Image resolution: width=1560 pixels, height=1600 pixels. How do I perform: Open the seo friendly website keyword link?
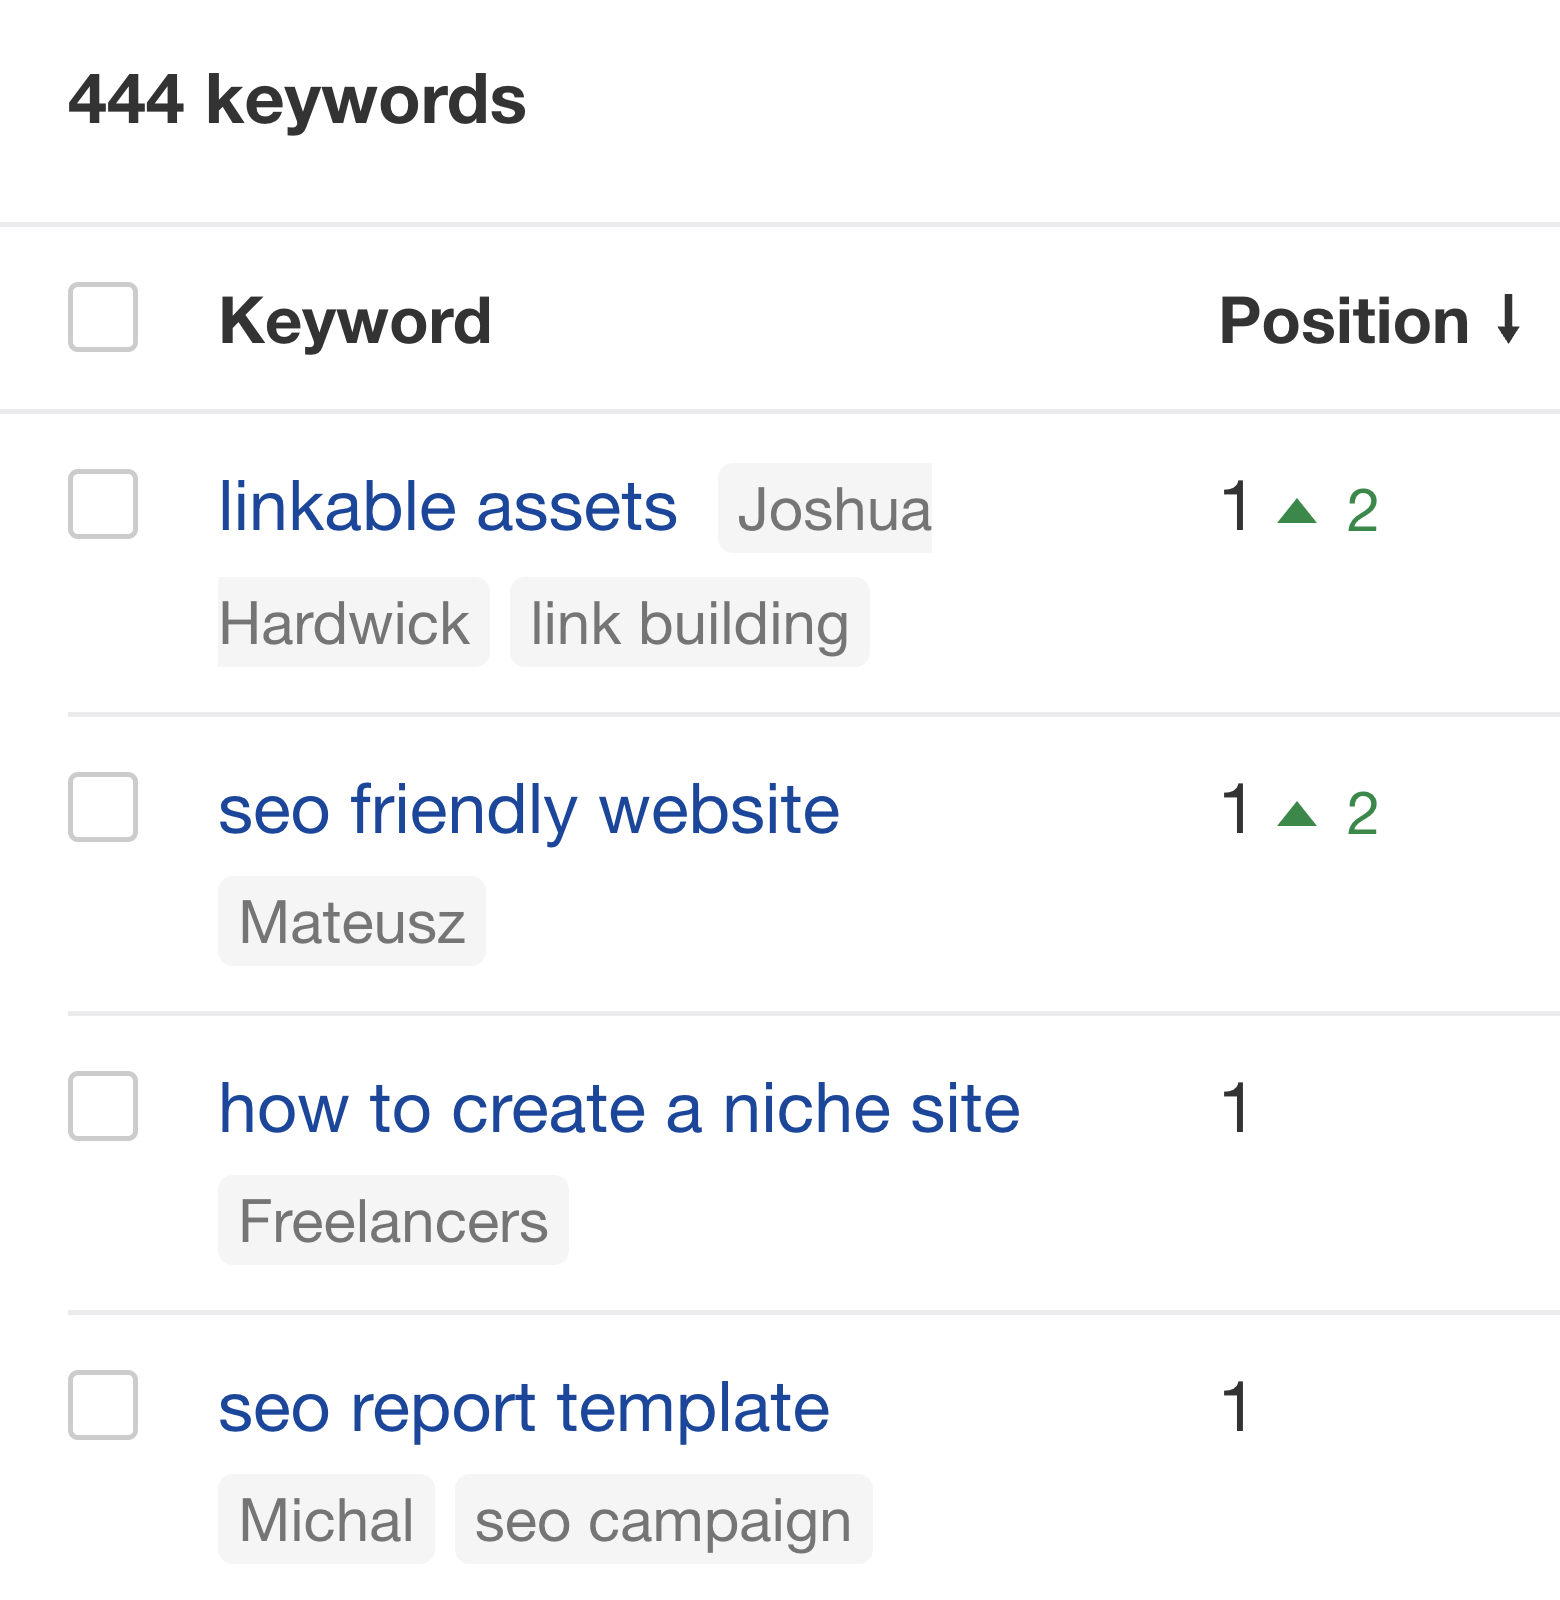point(530,810)
